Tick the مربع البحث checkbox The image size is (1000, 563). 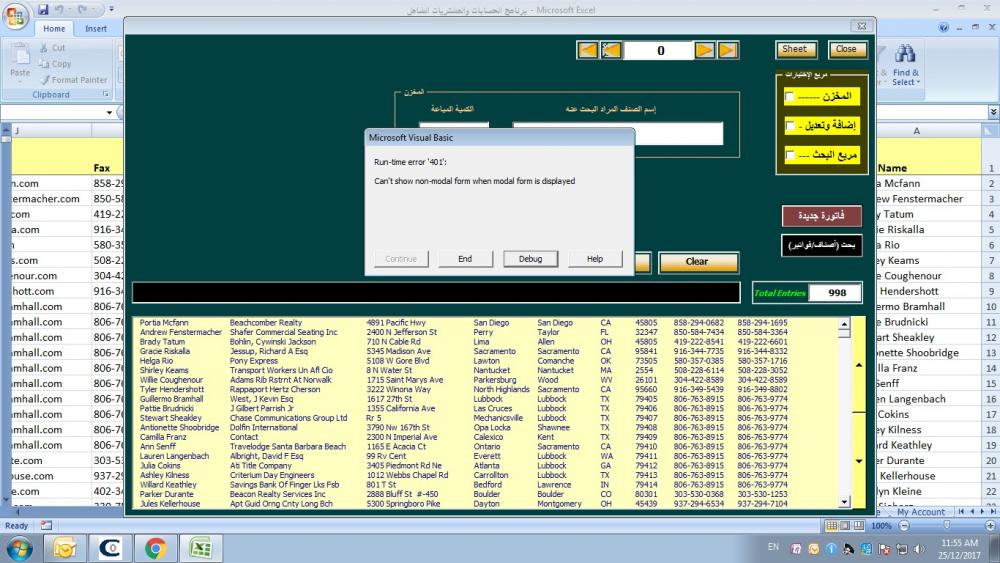click(790, 156)
